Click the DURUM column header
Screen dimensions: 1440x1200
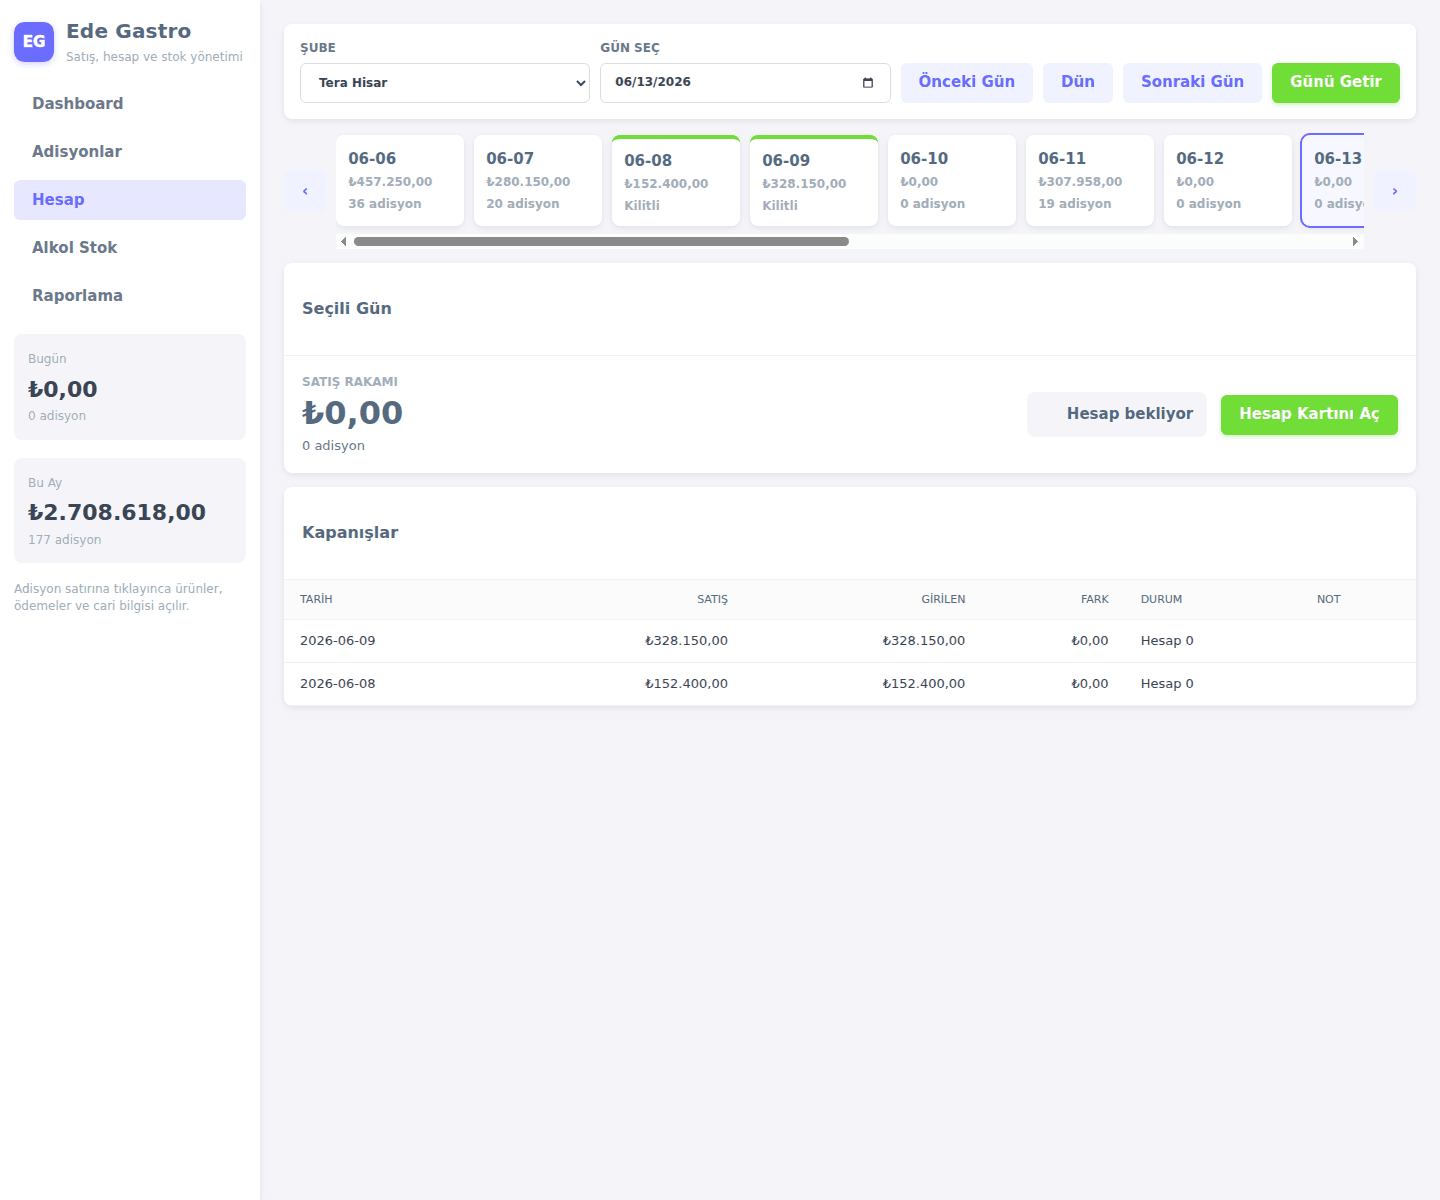pyautogui.click(x=1161, y=600)
